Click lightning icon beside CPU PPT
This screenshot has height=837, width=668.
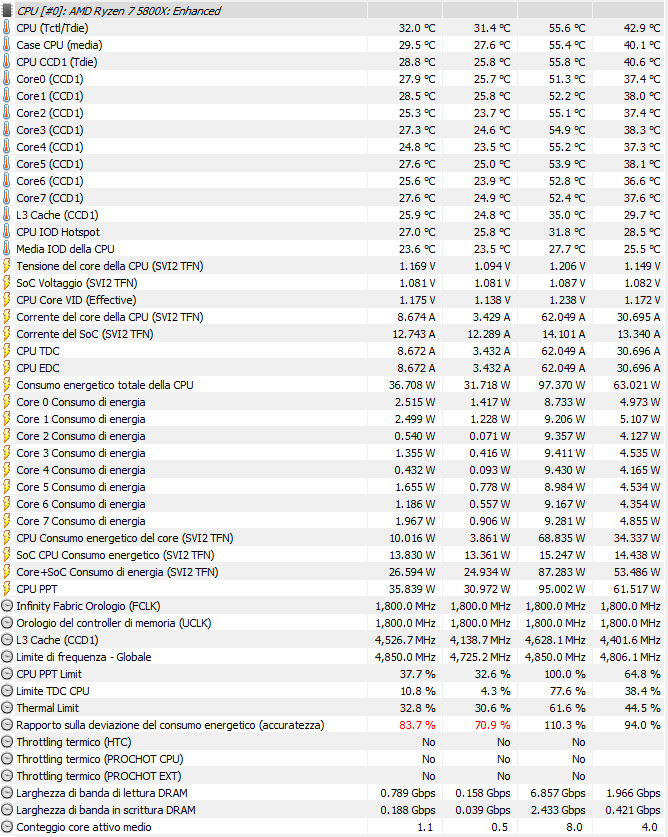[x=6, y=589]
